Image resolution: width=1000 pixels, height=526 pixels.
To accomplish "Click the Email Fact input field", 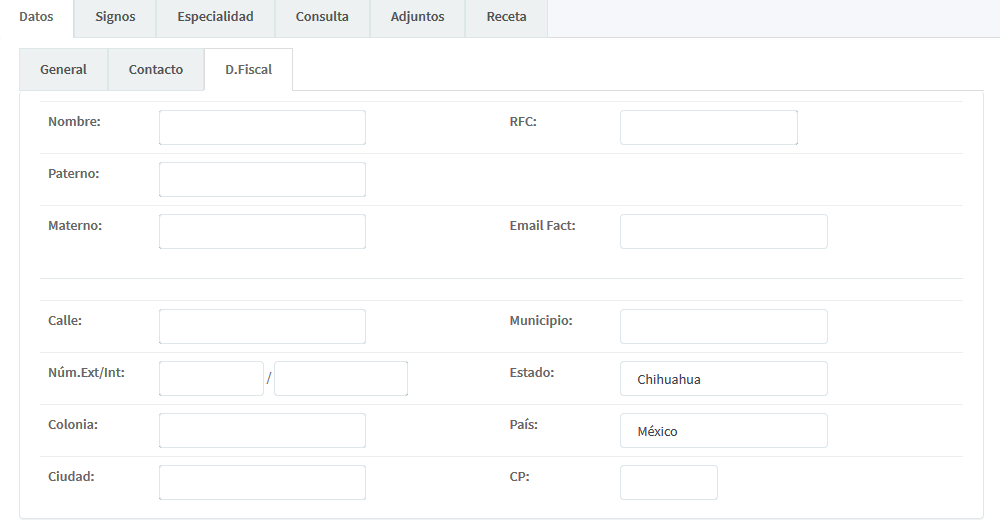I will coord(723,232).
